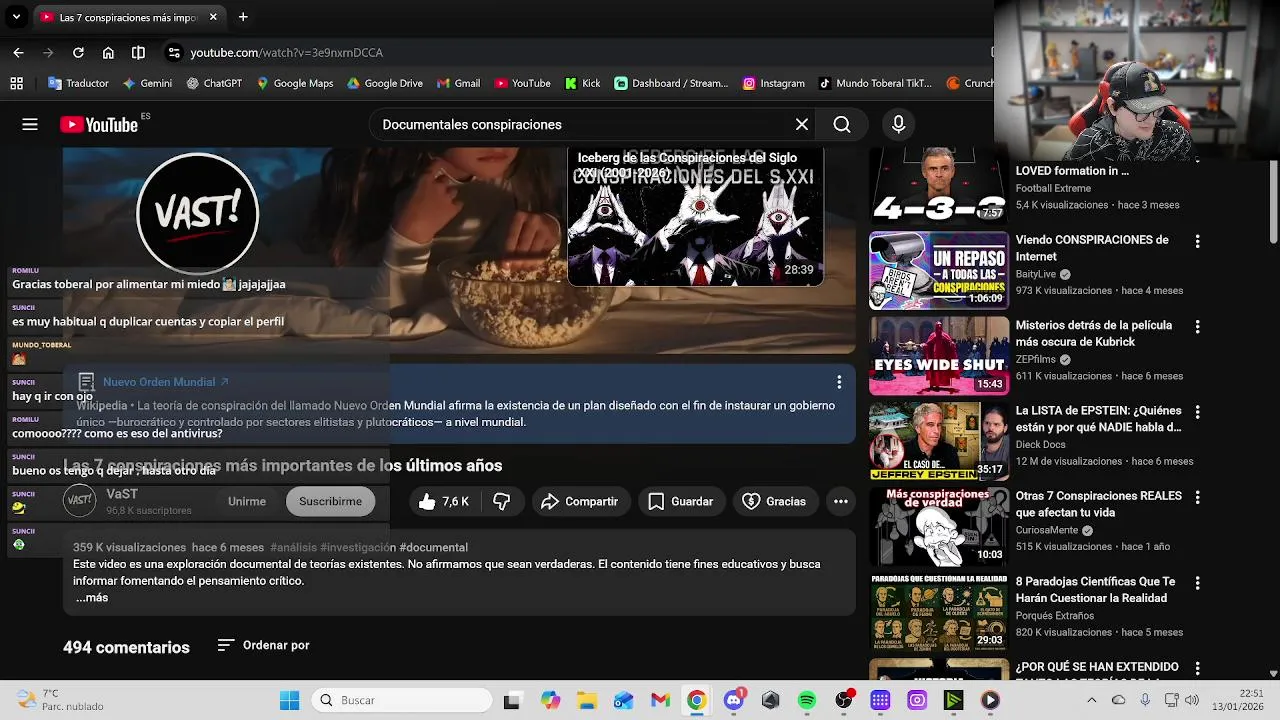Share the video with Compartir
Image resolution: width=1280 pixels, height=720 pixels.
pyautogui.click(x=579, y=501)
